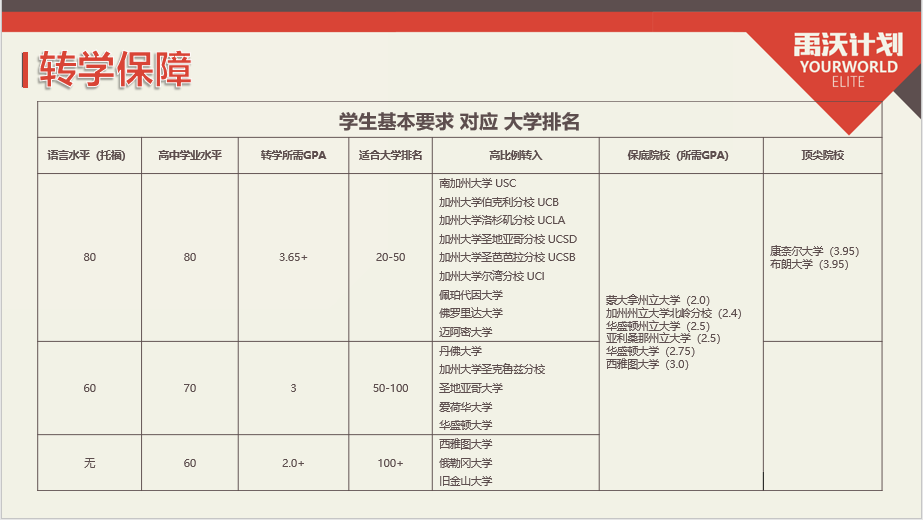Select the 转学保障 slide title
The image size is (923, 520).
(114, 70)
